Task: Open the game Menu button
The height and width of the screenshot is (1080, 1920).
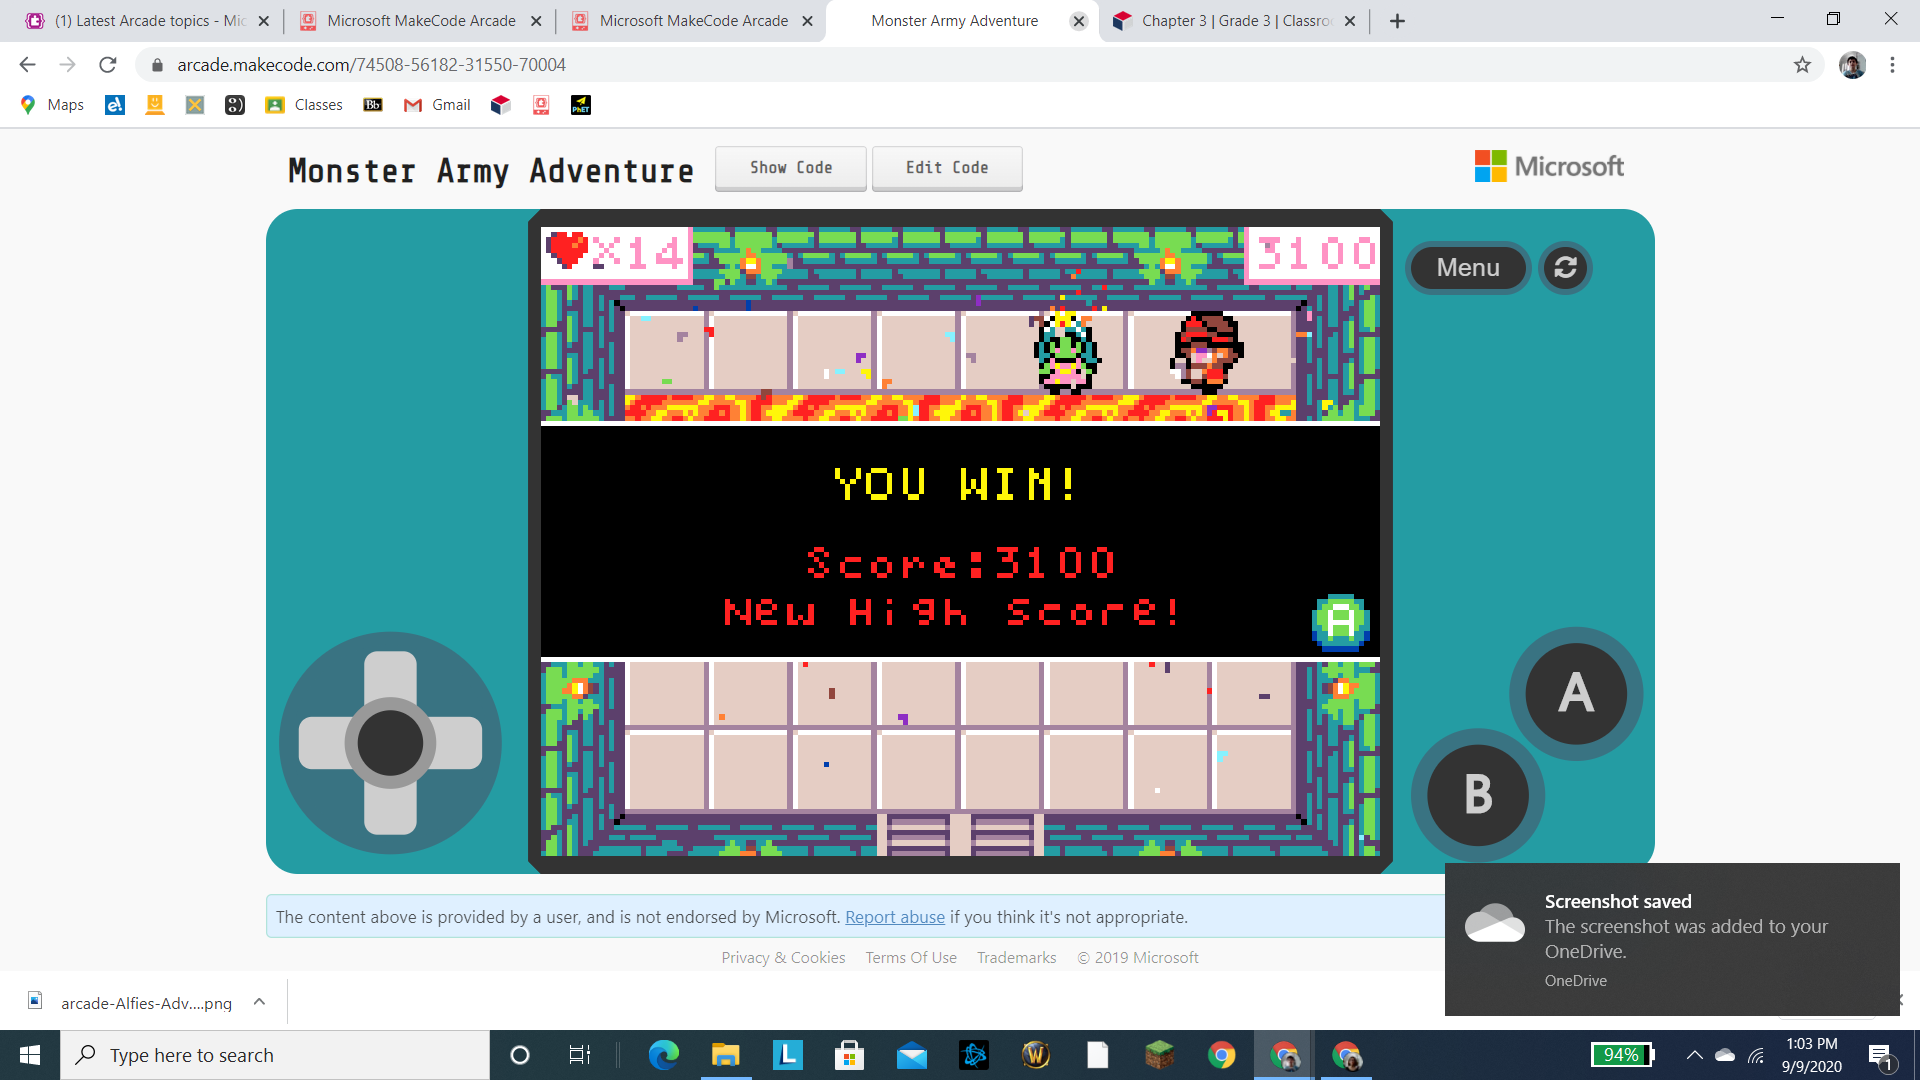Action: (x=1467, y=268)
